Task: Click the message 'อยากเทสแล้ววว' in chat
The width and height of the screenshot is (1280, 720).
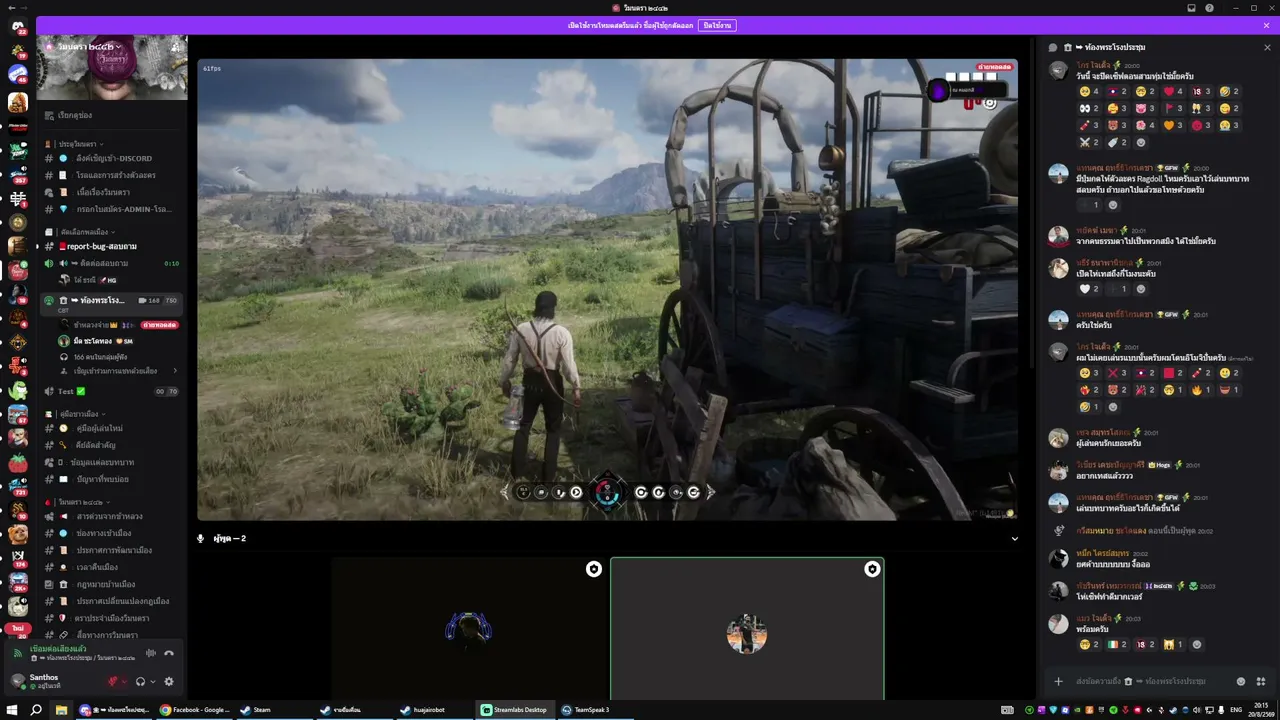Action: 1103,476
